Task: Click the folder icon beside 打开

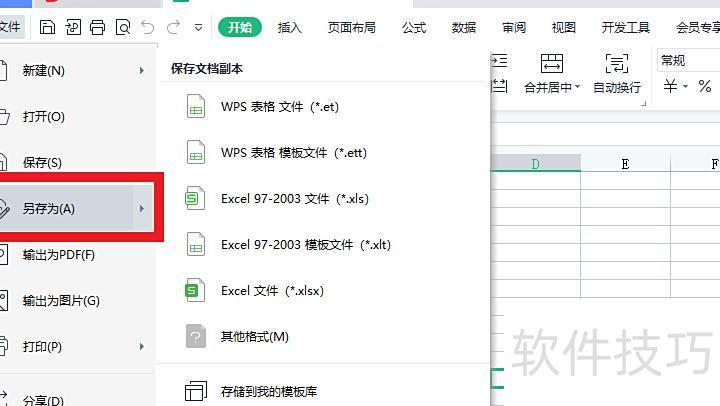Action: coord(4,117)
